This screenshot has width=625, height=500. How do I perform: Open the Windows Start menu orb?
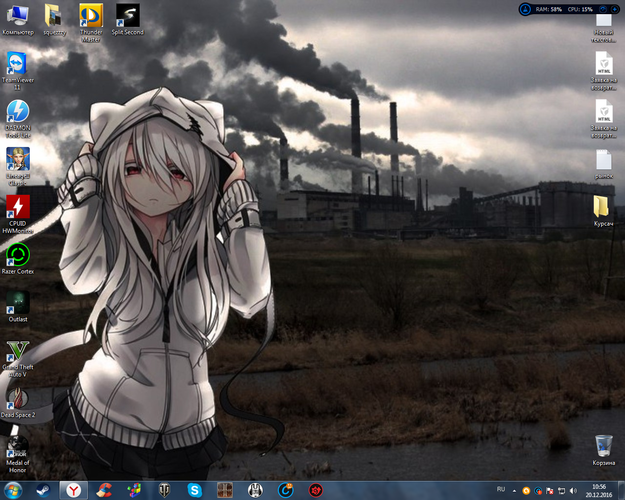[x=13, y=490]
